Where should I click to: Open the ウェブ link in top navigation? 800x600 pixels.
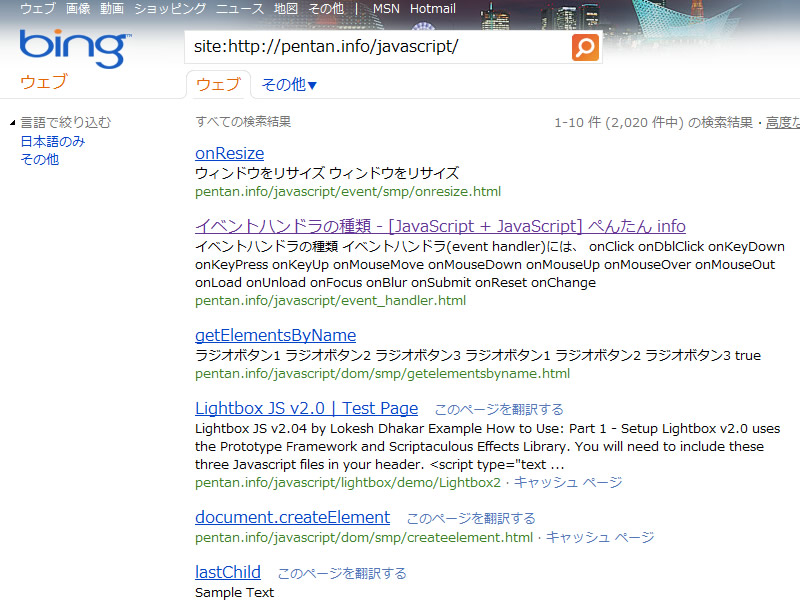pyautogui.click(x=38, y=9)
